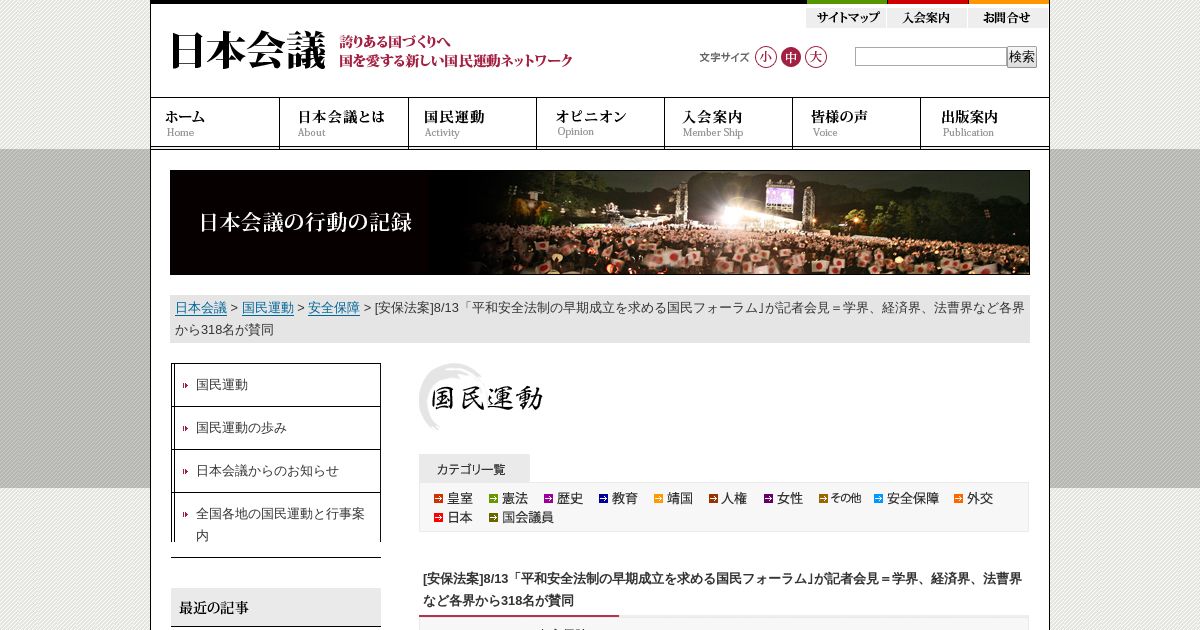The height and width of the screenshot is (630, 1200).
Task: Open 国民運動 Activity menu
Action: pyautogui.click(x=472, y=123)
